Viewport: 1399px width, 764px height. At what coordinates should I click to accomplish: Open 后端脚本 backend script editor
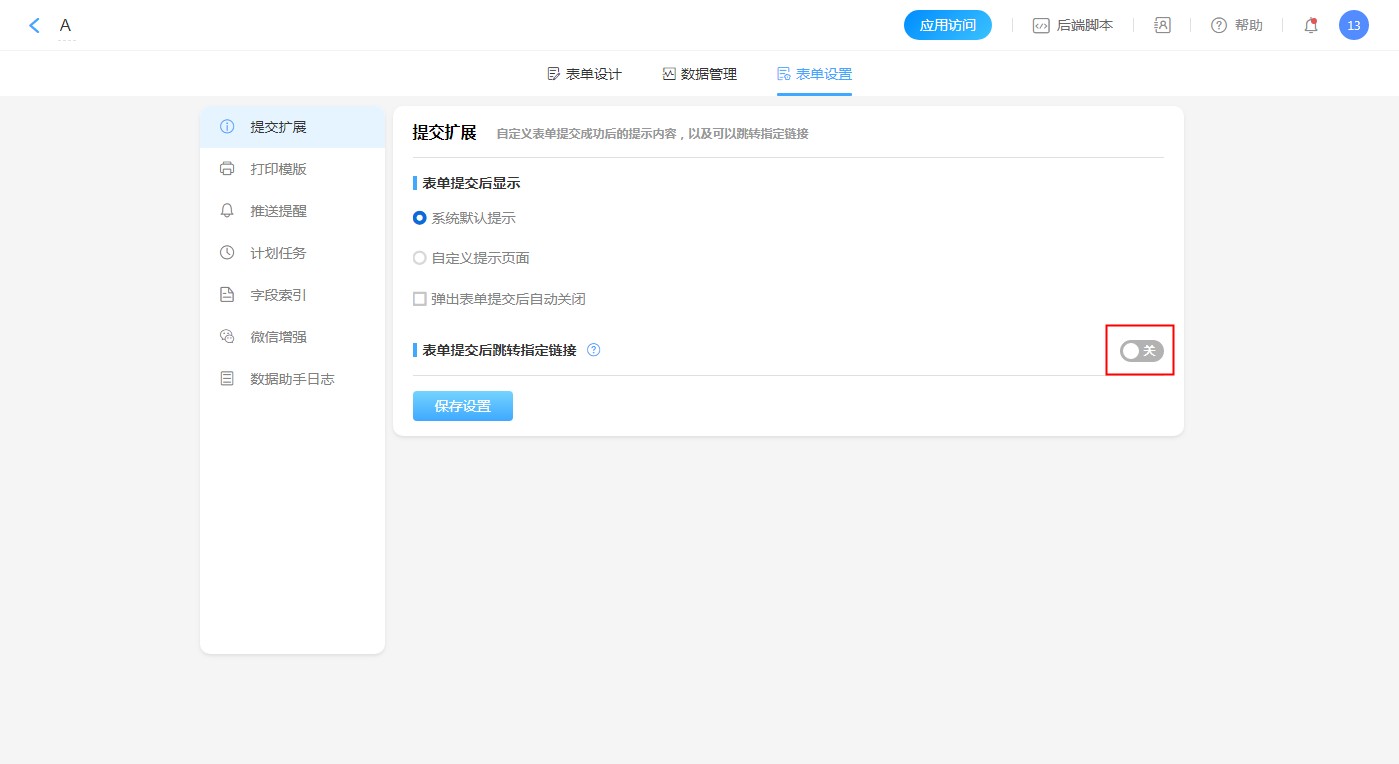(1073, 26)
